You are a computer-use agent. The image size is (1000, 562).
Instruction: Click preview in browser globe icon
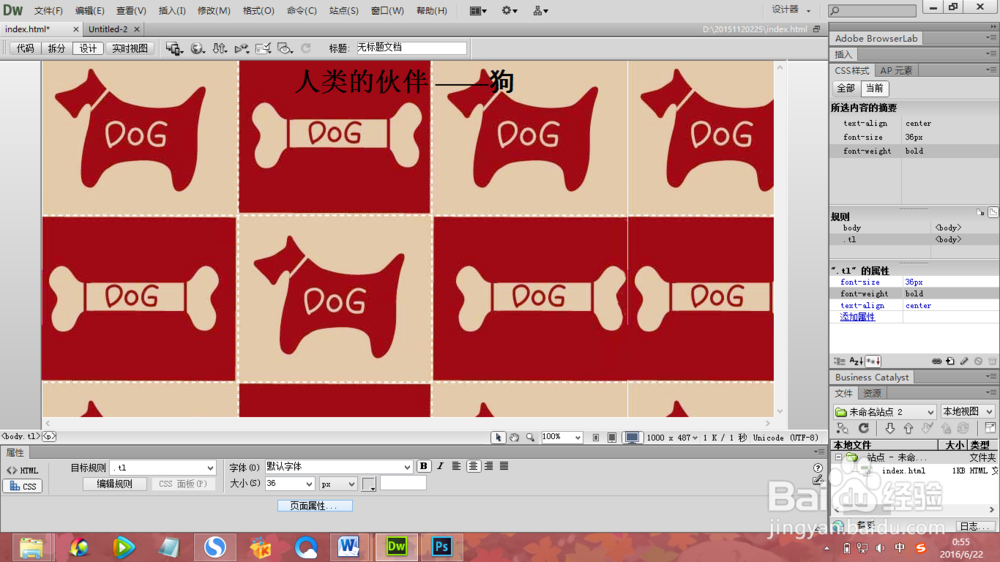click(198, 48)
